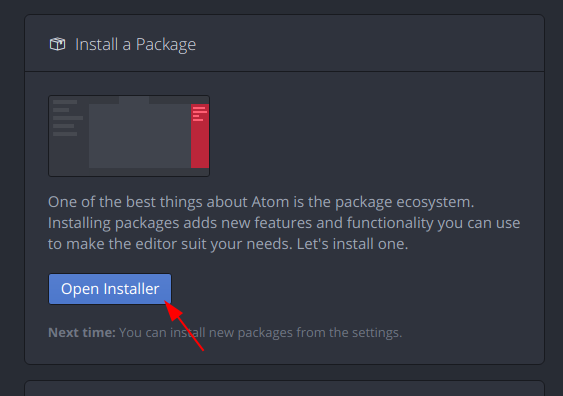
Task: Click the bold "Next time:" label
Action: coord(82,332)
